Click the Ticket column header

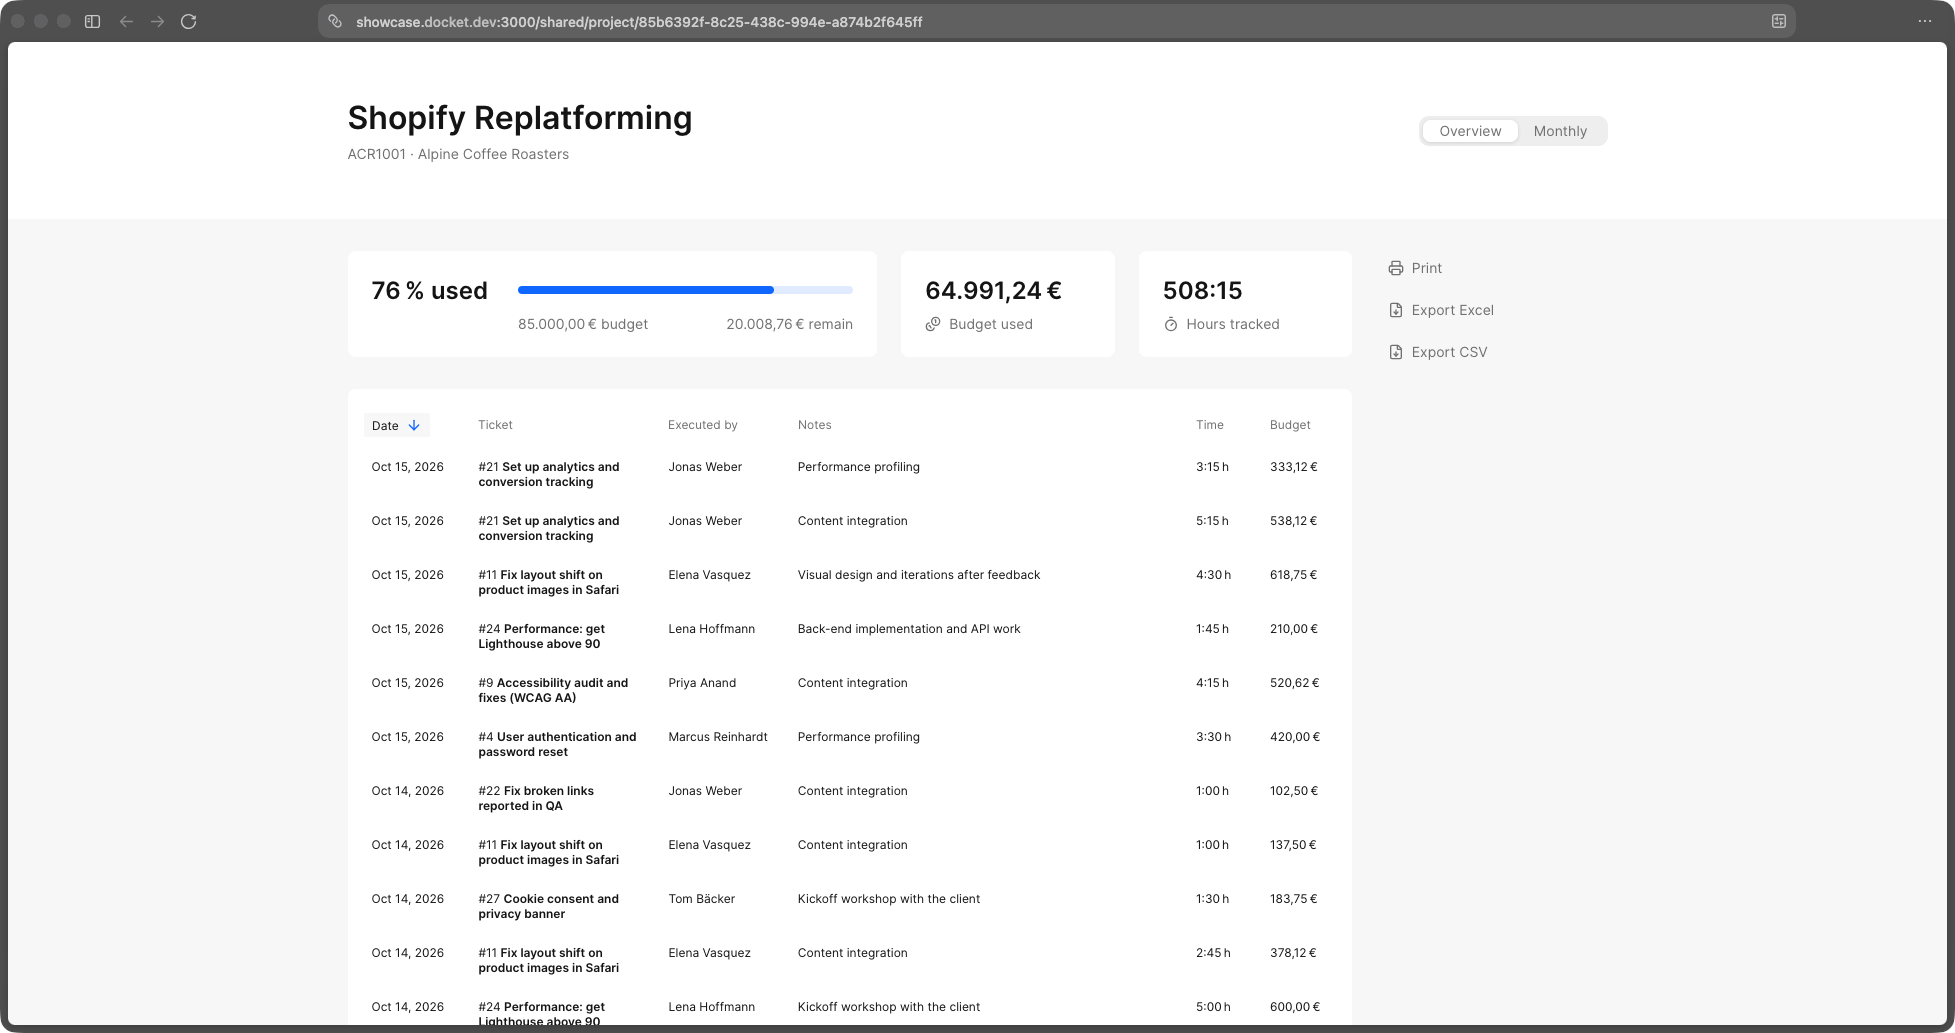[495, 425]
